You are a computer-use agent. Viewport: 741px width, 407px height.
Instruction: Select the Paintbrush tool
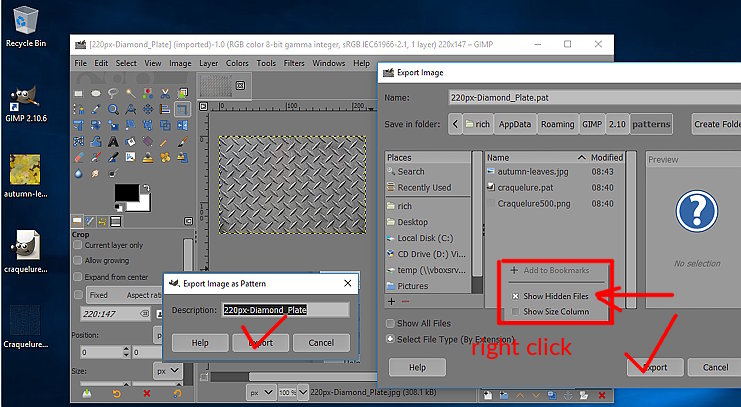(182, 141)
